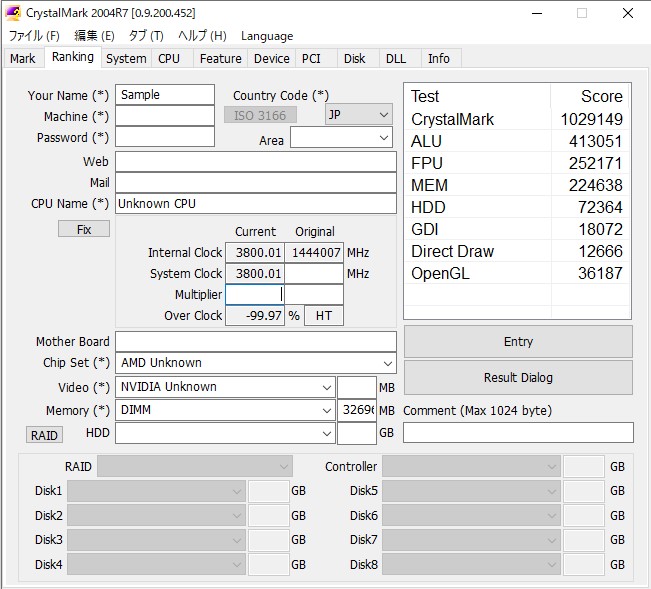Select the CrystalMark score row
The image size is (651, 589).
coord(517,120)
